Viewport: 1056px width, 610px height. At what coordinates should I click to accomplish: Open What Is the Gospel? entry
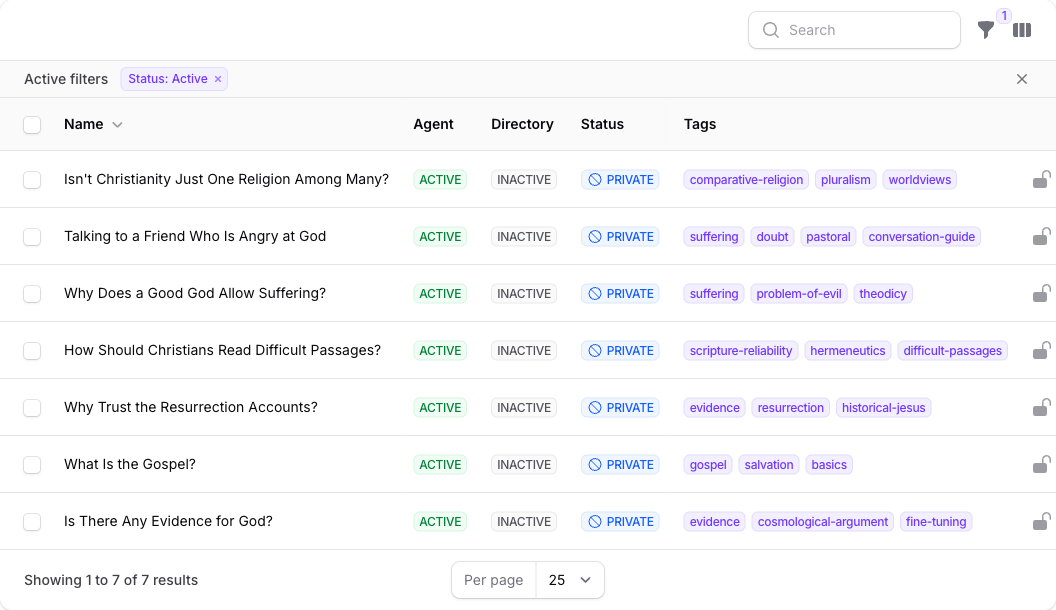pos(129,464)
